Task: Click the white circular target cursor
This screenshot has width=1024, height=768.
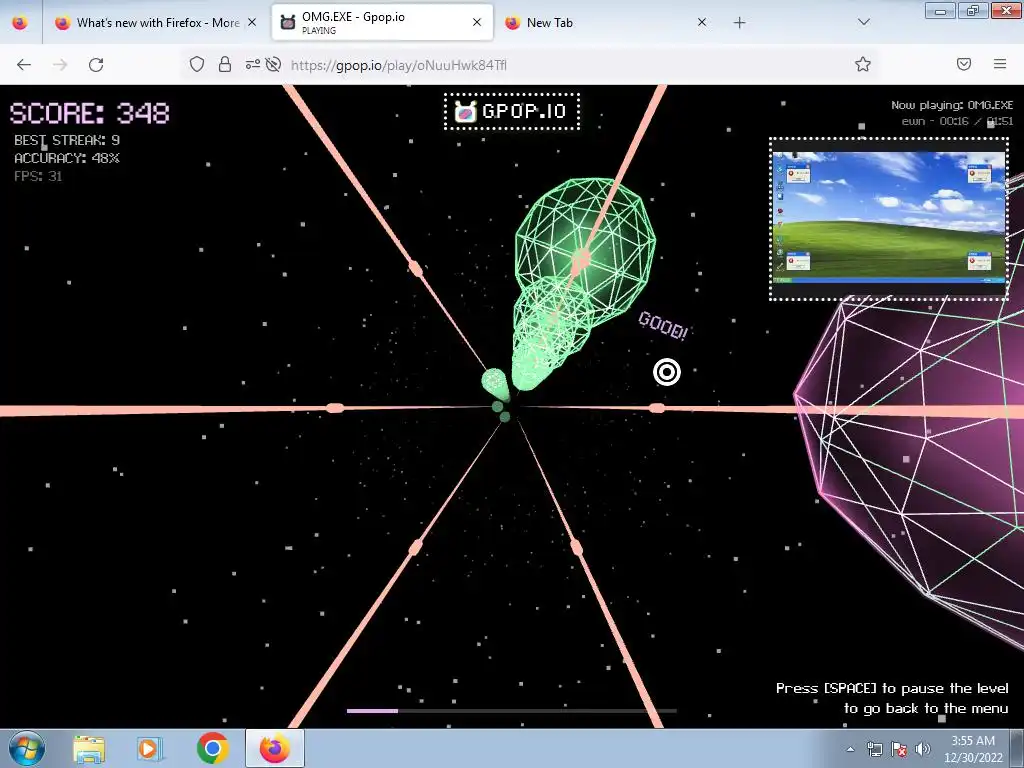Action: pos(667,372)
